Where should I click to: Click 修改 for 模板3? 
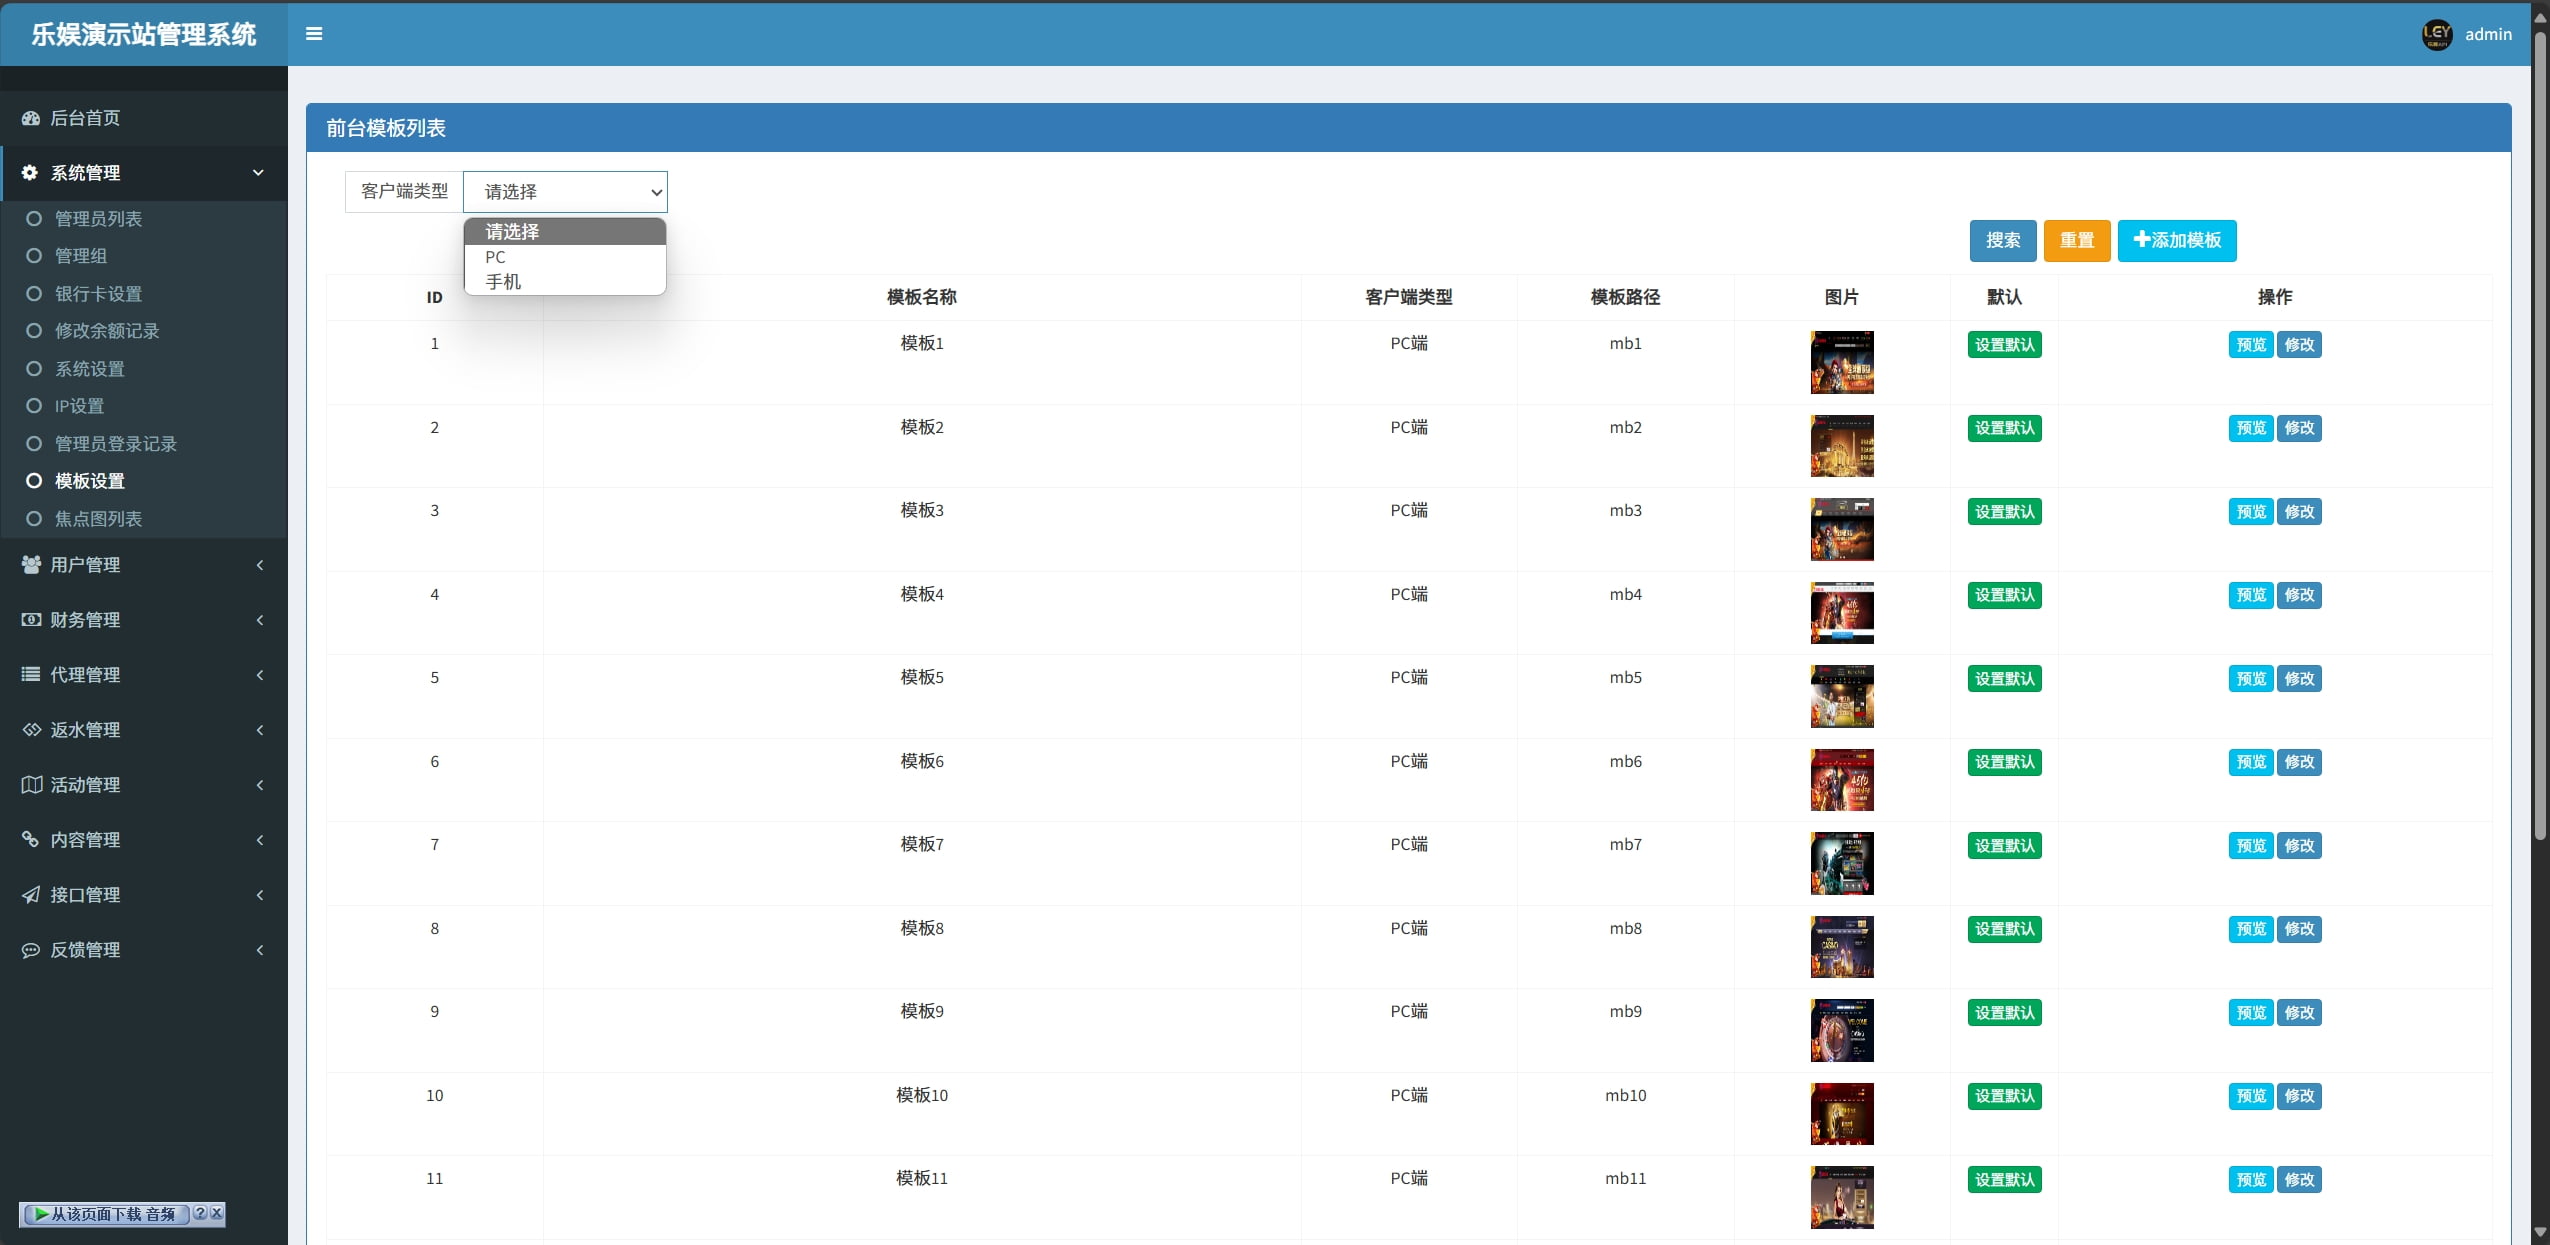[2299, 512]
